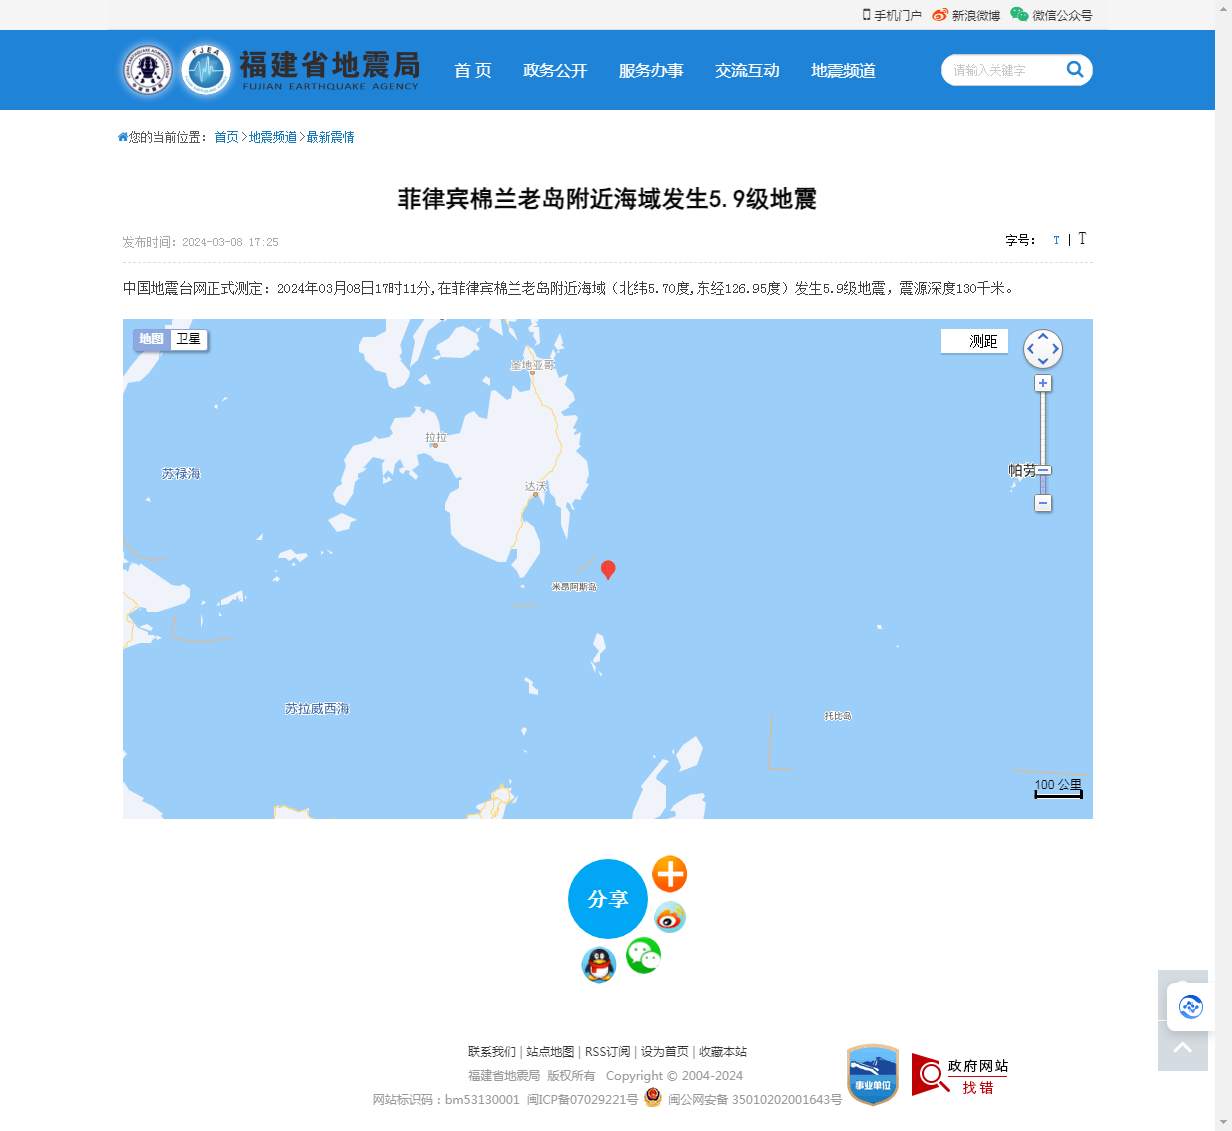The image size is (1232, 1131).
Task: Share via the green WeChat icon
Action: tap(643, 955)
